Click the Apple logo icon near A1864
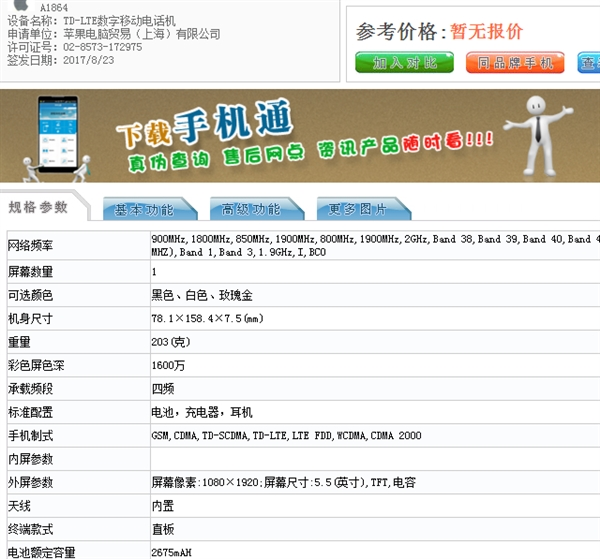The width and height of the screenshot is (600, 559). coord(21,5)
